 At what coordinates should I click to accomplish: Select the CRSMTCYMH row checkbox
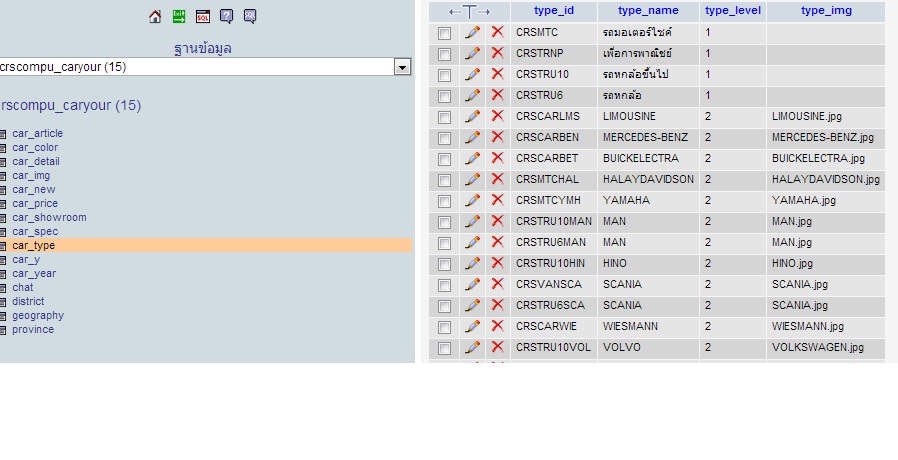(444, 201)
